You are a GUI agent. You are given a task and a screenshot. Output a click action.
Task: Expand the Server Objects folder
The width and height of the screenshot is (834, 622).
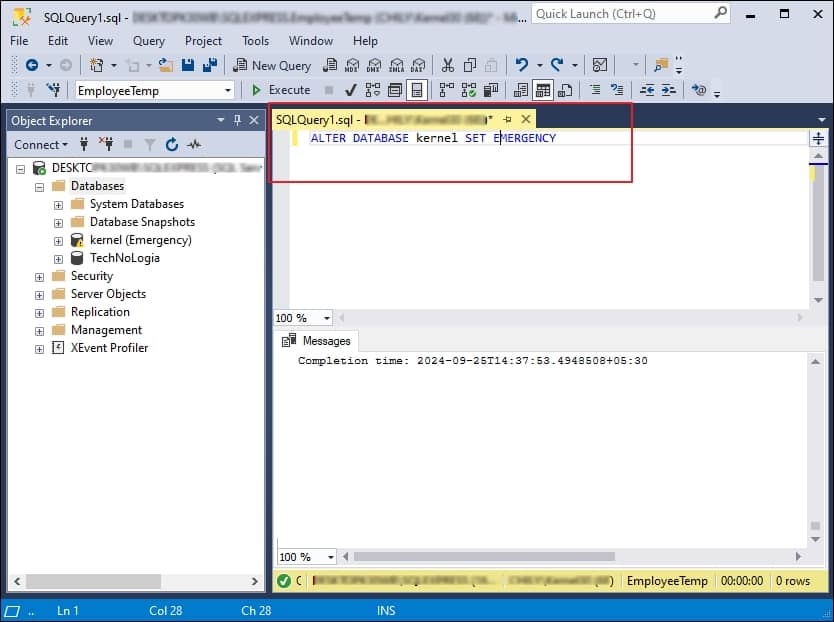pos(39,295)
